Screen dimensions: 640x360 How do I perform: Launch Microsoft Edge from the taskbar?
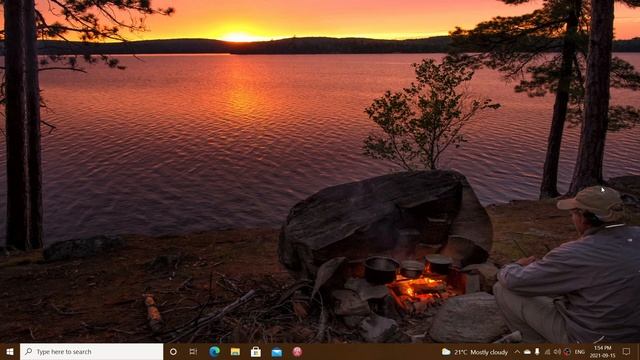click(214, 351)
